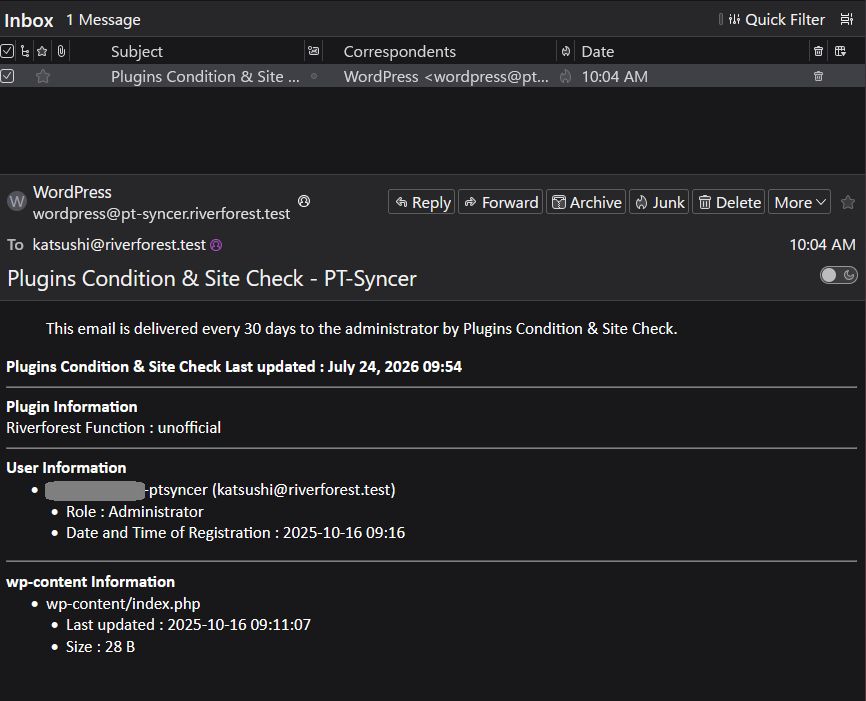Click 'Riverforest Function : unofficial' text
The height and width of the screenshot is (701, 866).
pyautogui.click(x=113, y=428)
